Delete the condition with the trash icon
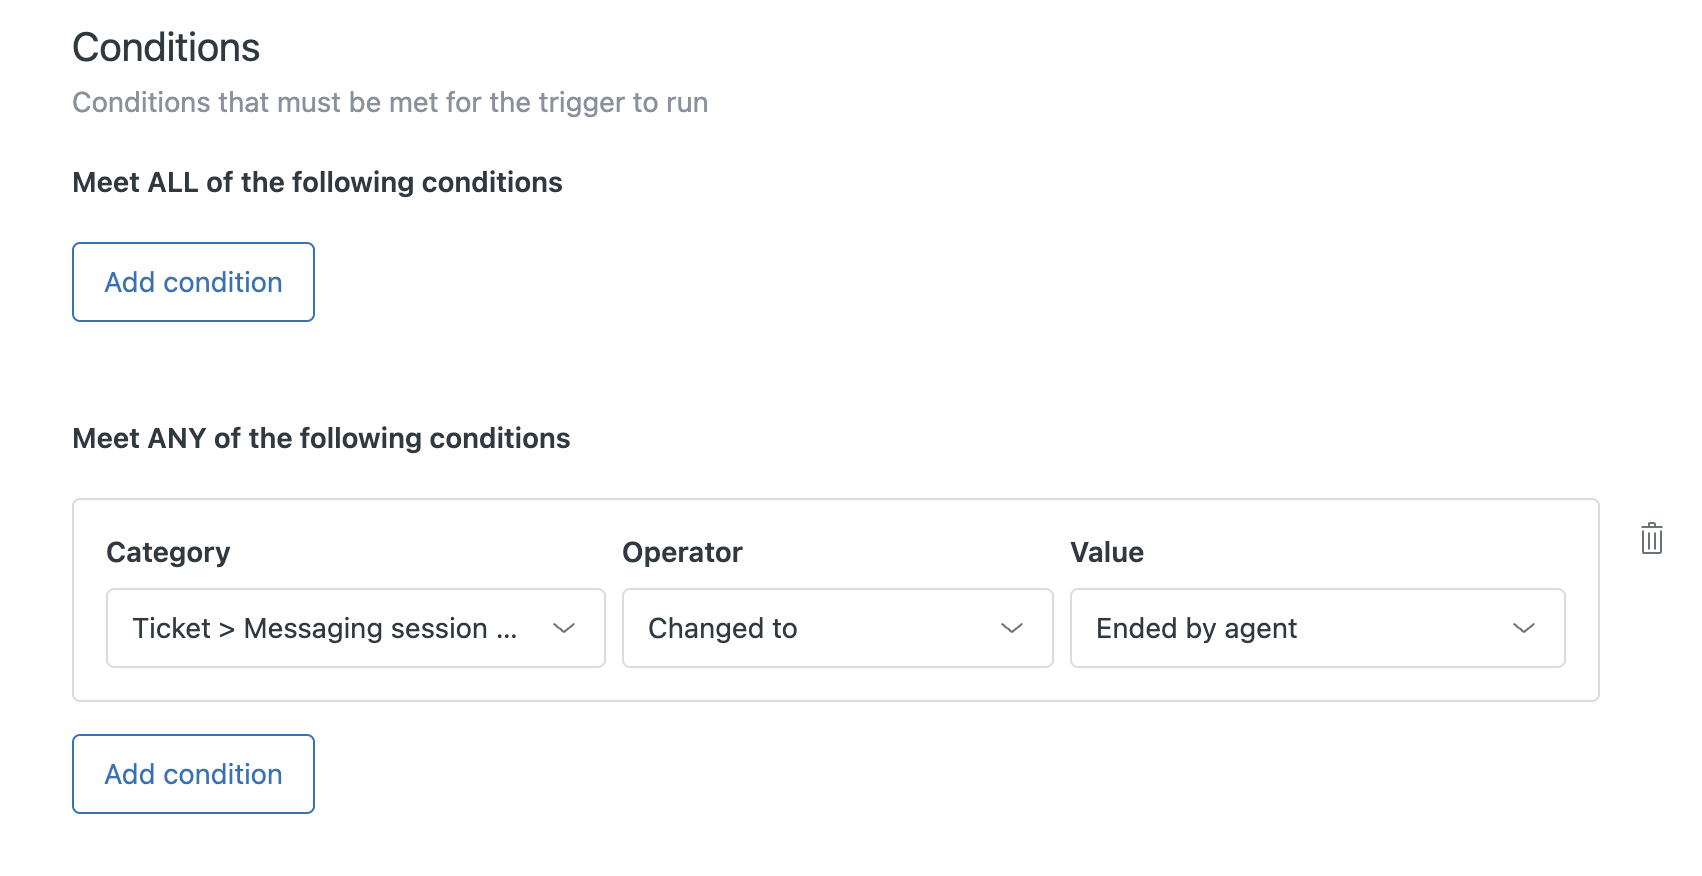This screenshot has height=876, width=1702. point(1651,539)
